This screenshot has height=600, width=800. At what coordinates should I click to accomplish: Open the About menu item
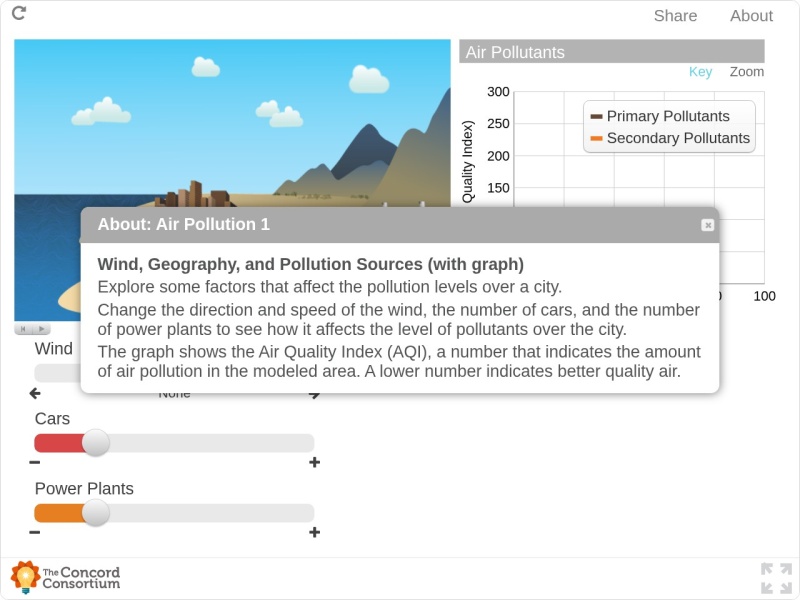(x=751, y=16)
